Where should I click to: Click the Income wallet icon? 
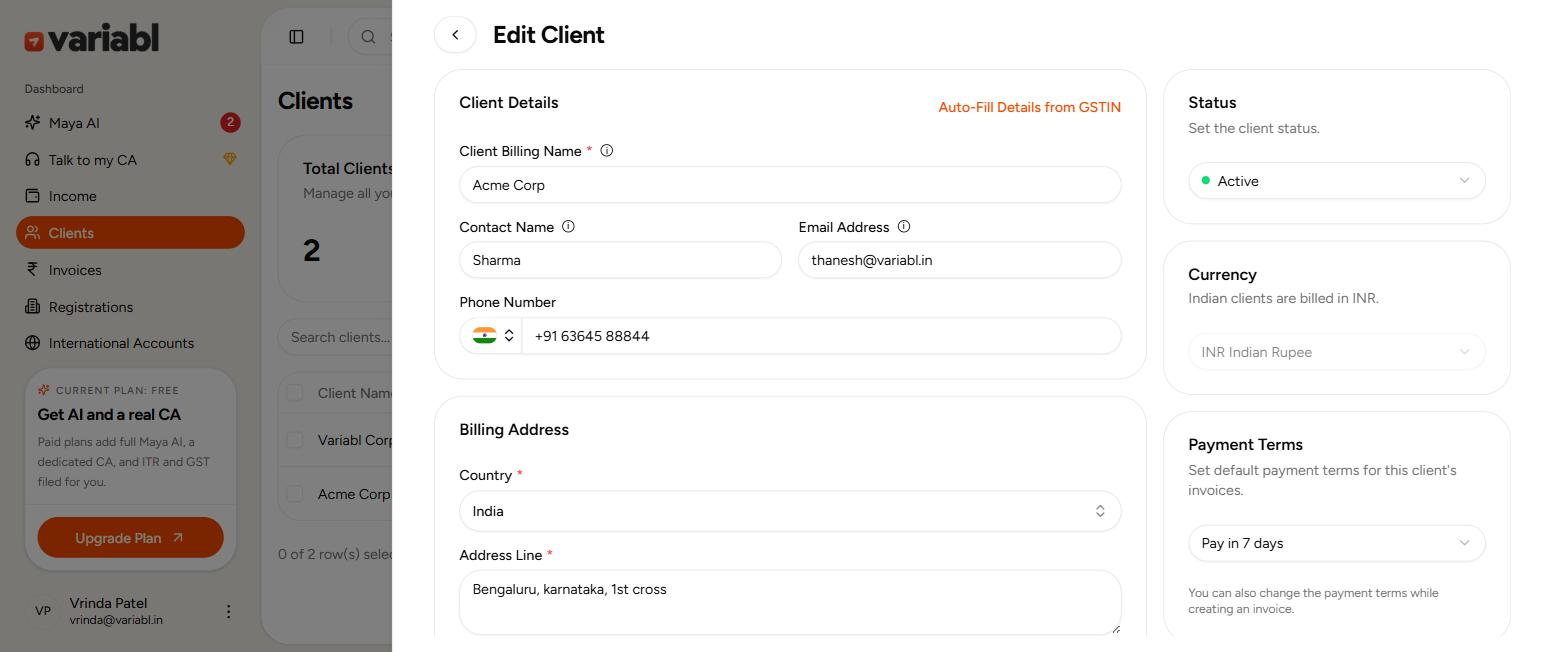(x=33, y=196)
